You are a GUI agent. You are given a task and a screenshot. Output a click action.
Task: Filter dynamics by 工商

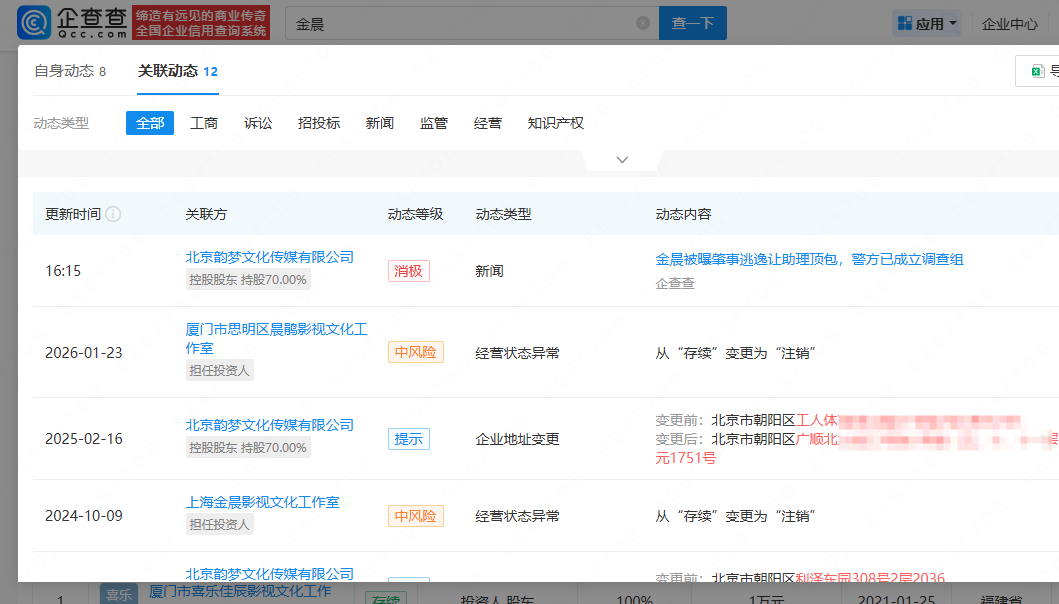pyautogui.click(x=204, y=123)
